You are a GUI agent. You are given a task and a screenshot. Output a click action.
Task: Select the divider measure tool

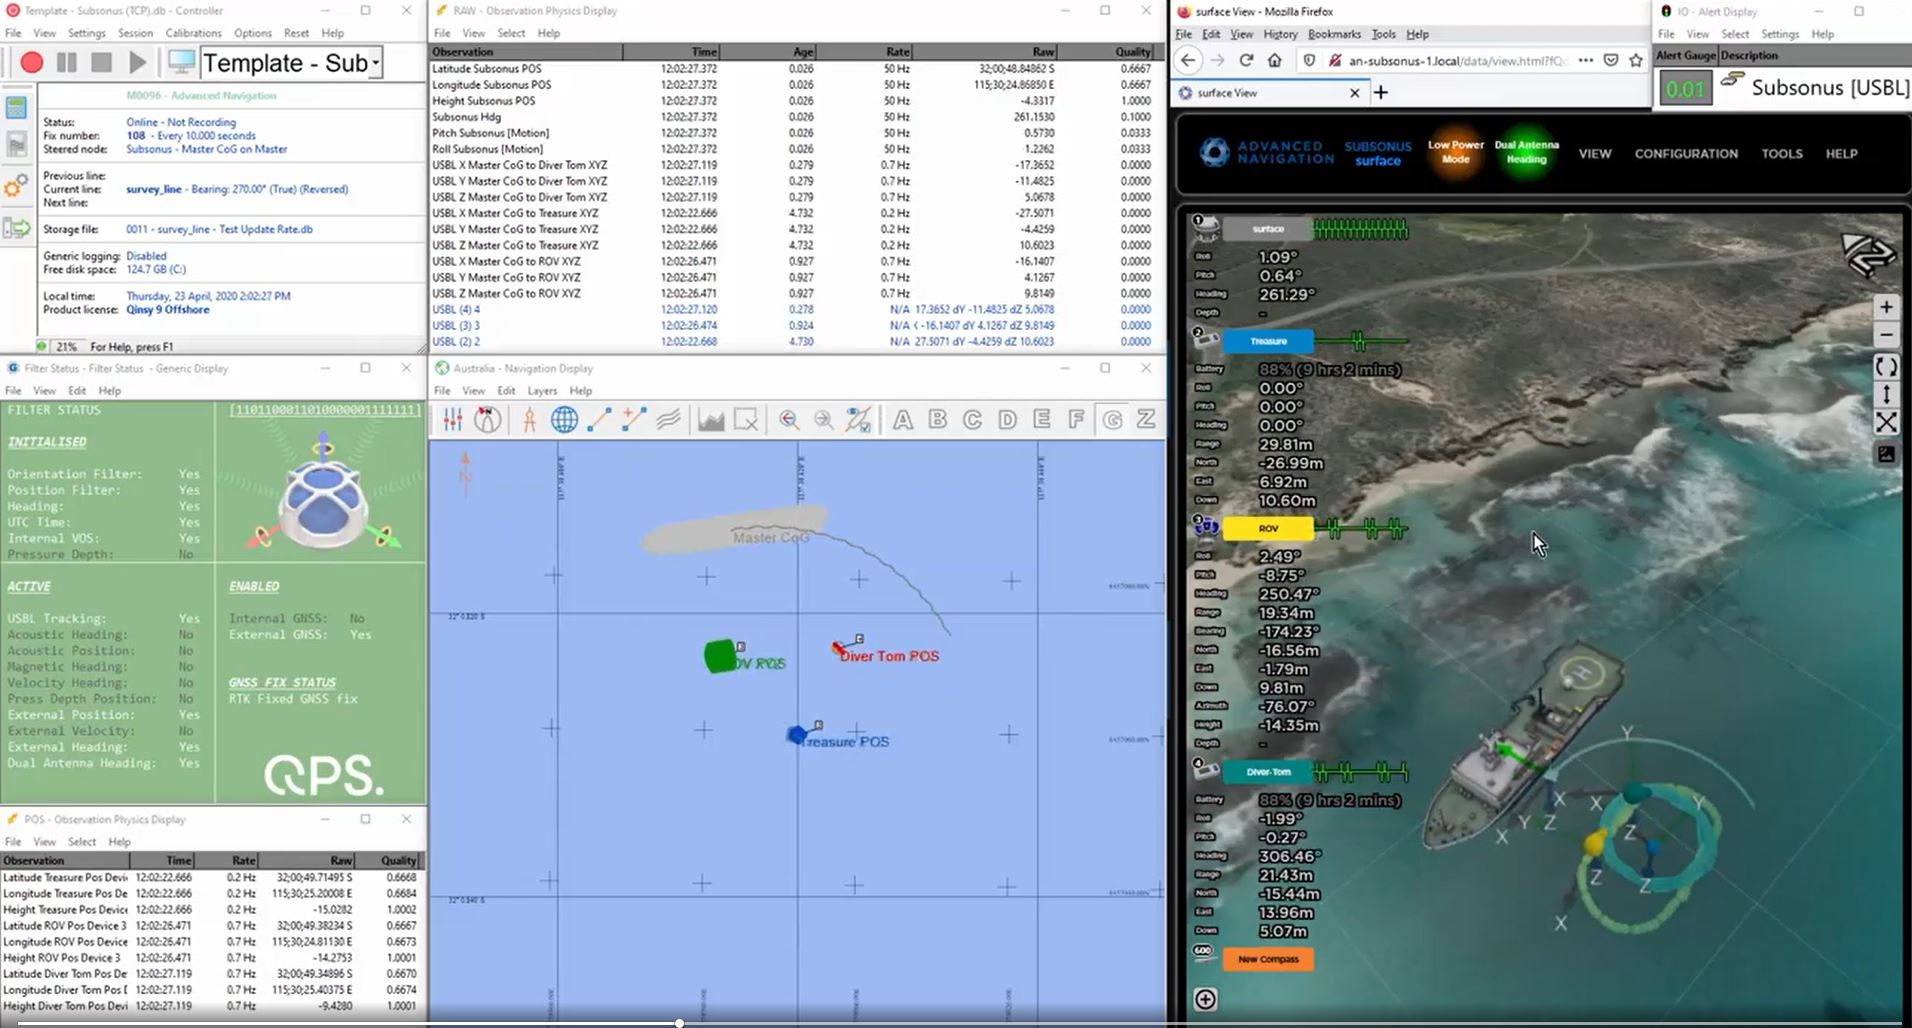[x=529, y=420]
